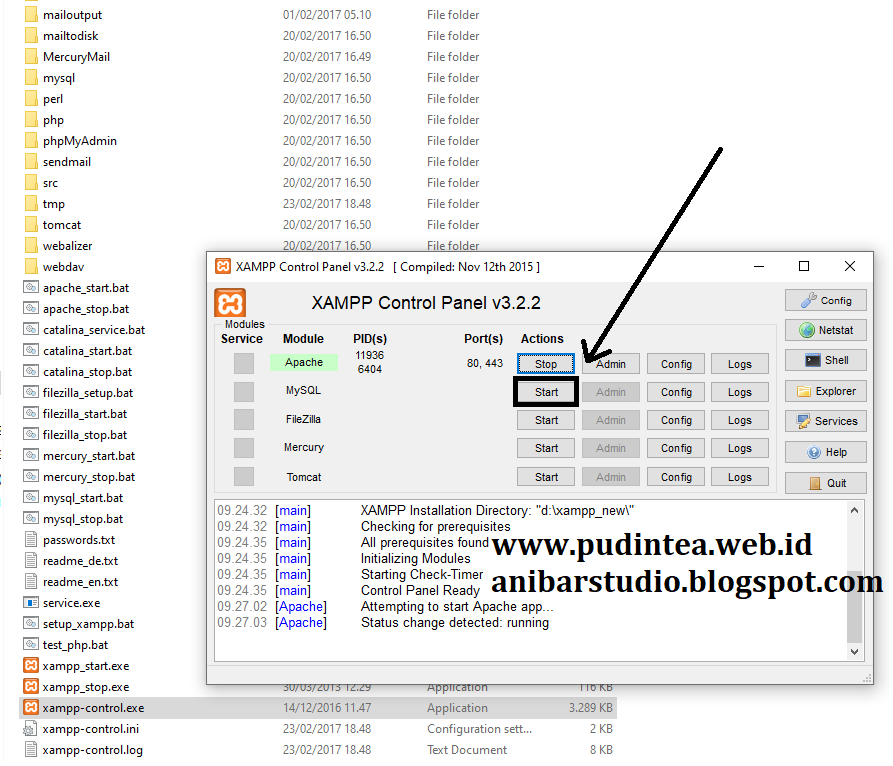Launch Netstat from the right panel

[825, 330]
